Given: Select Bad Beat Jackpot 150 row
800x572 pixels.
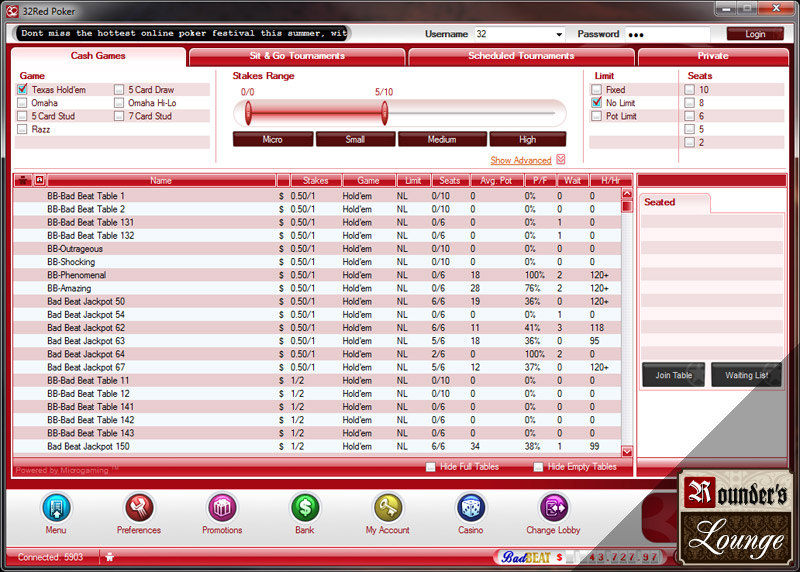Looking at the screenshot, I should pyautogui.click(x=317, y=446).
